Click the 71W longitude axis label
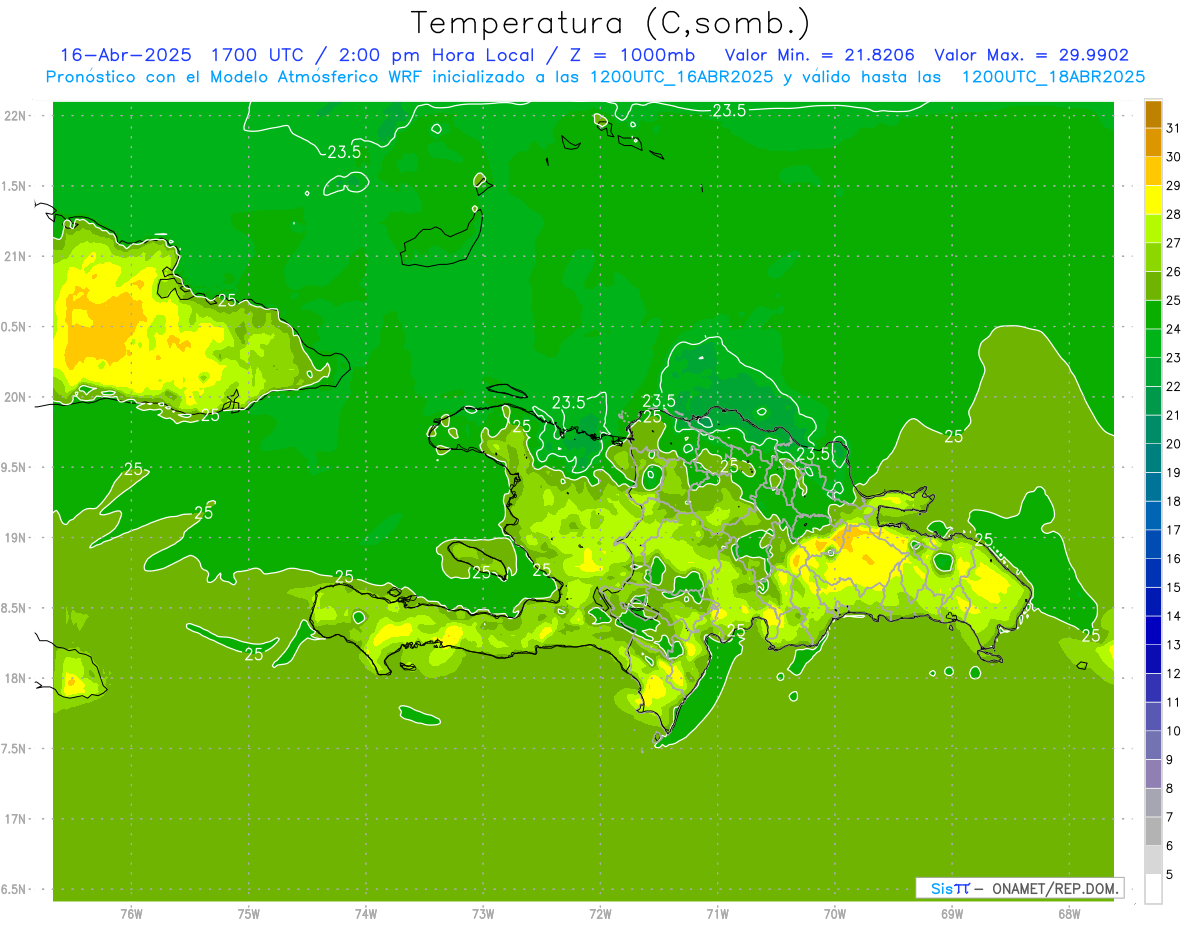Viewport: 1200px width, 927px height. click(717, 914)
